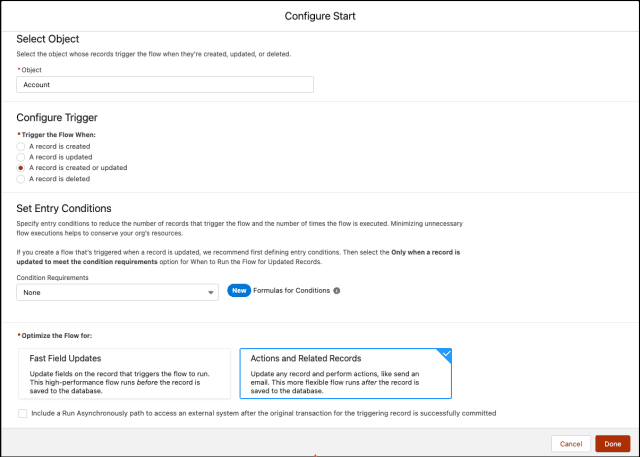
Task: Click the Set Entry Conditions heading
Action: point(64,209)
